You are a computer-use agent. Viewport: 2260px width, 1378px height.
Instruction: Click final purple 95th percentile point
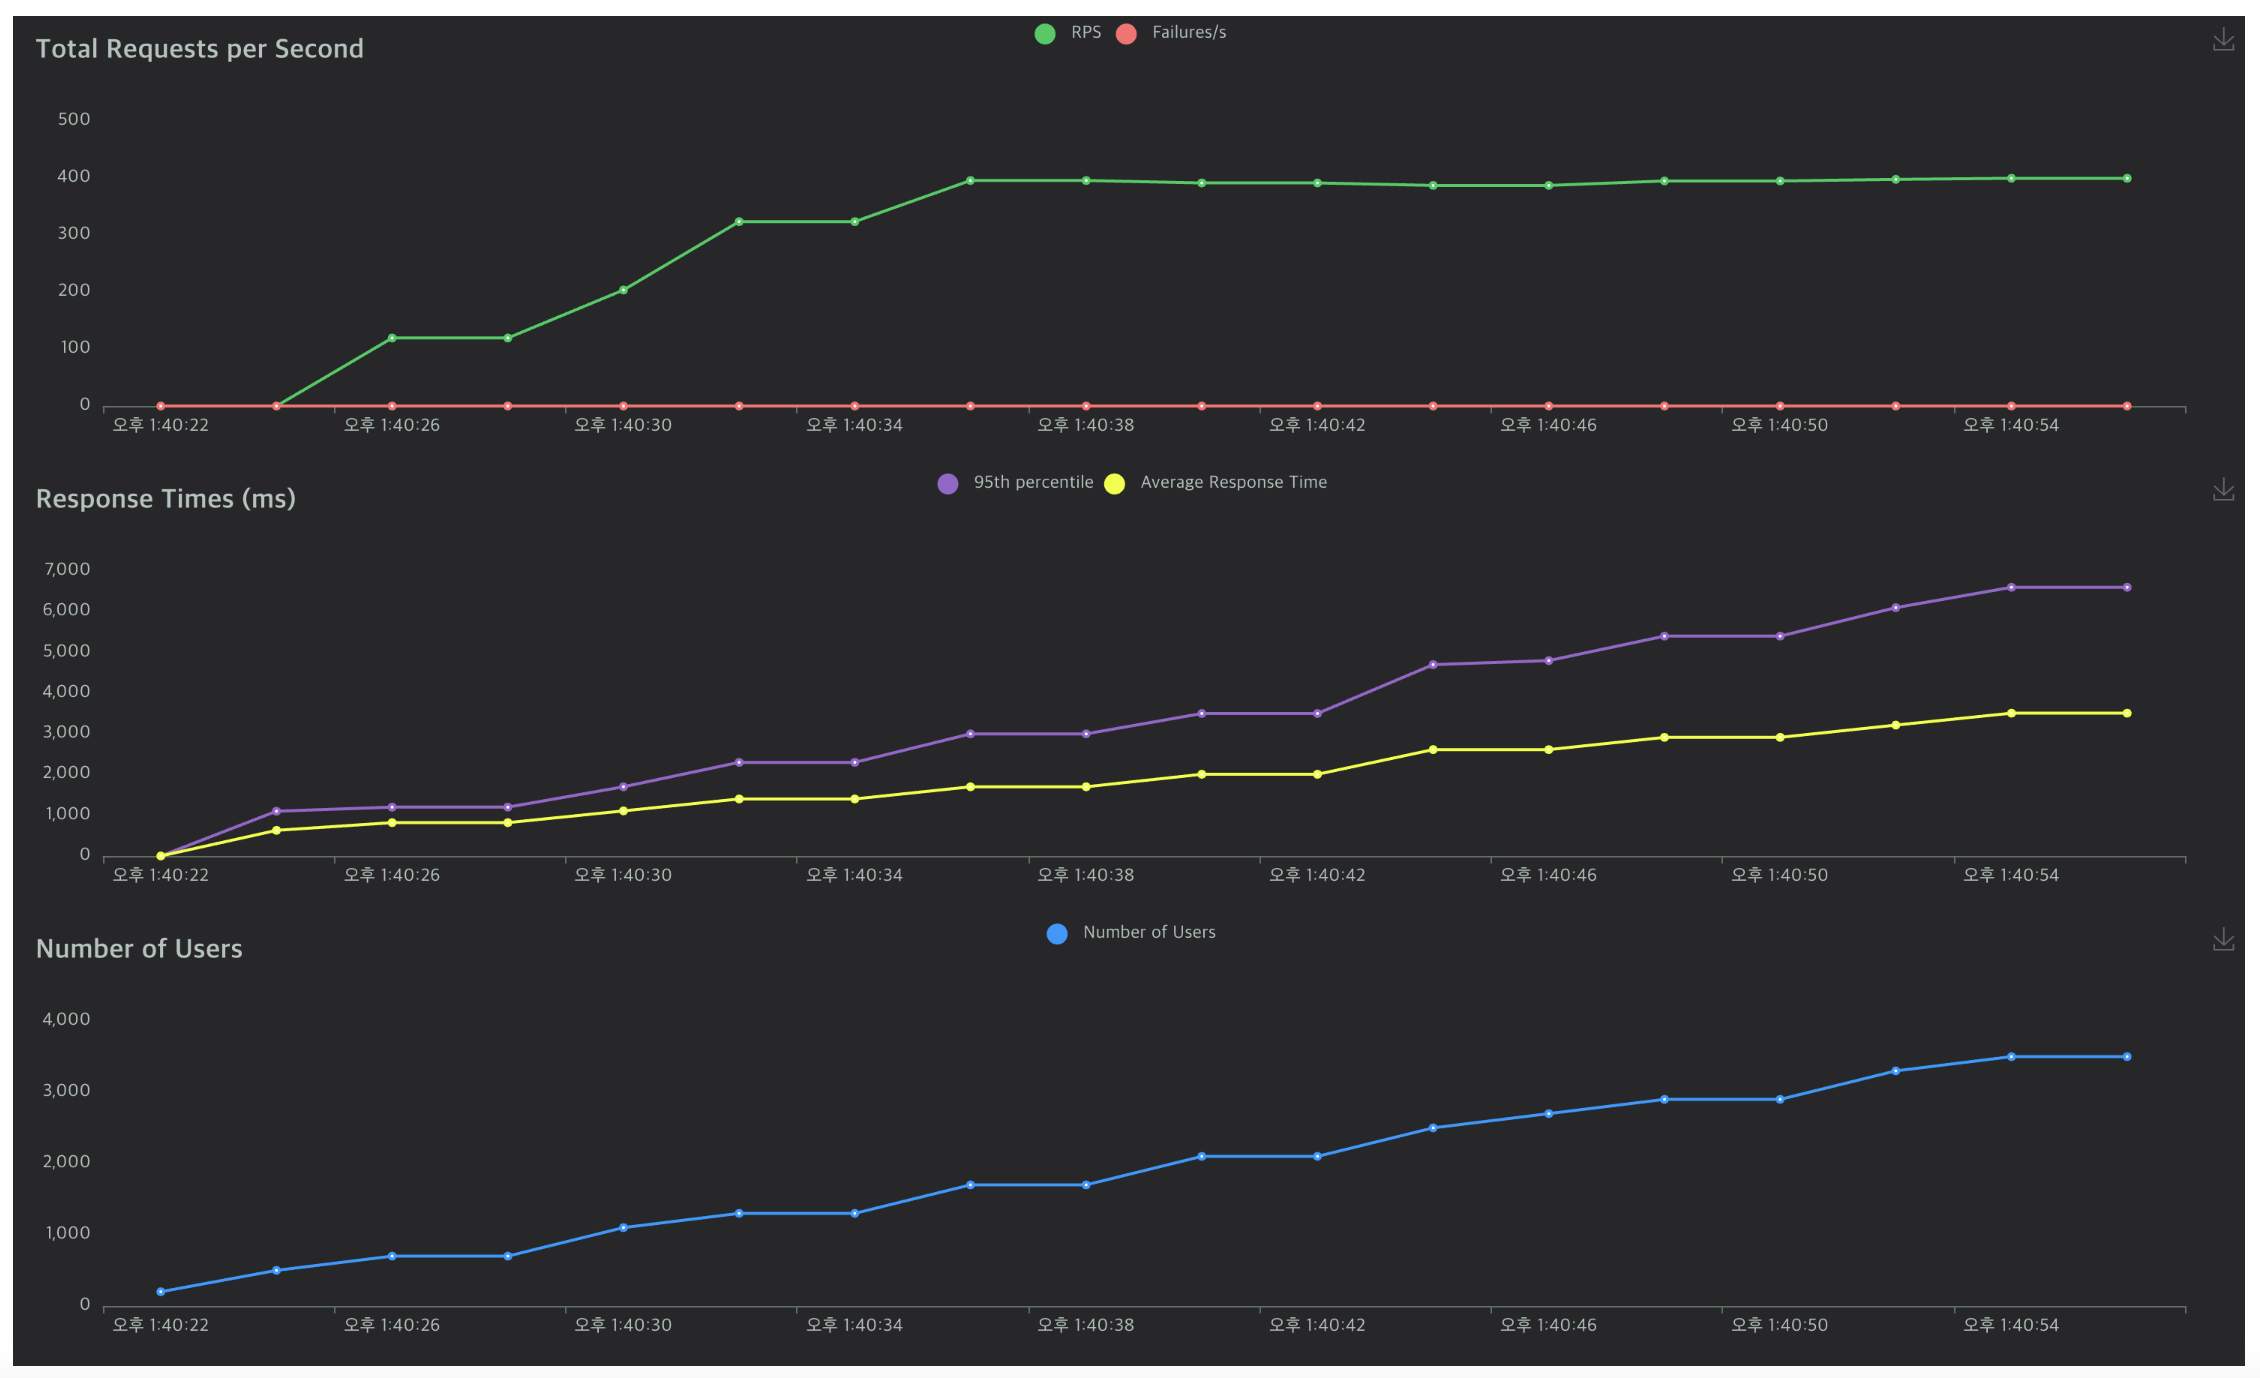[2126, 588]
